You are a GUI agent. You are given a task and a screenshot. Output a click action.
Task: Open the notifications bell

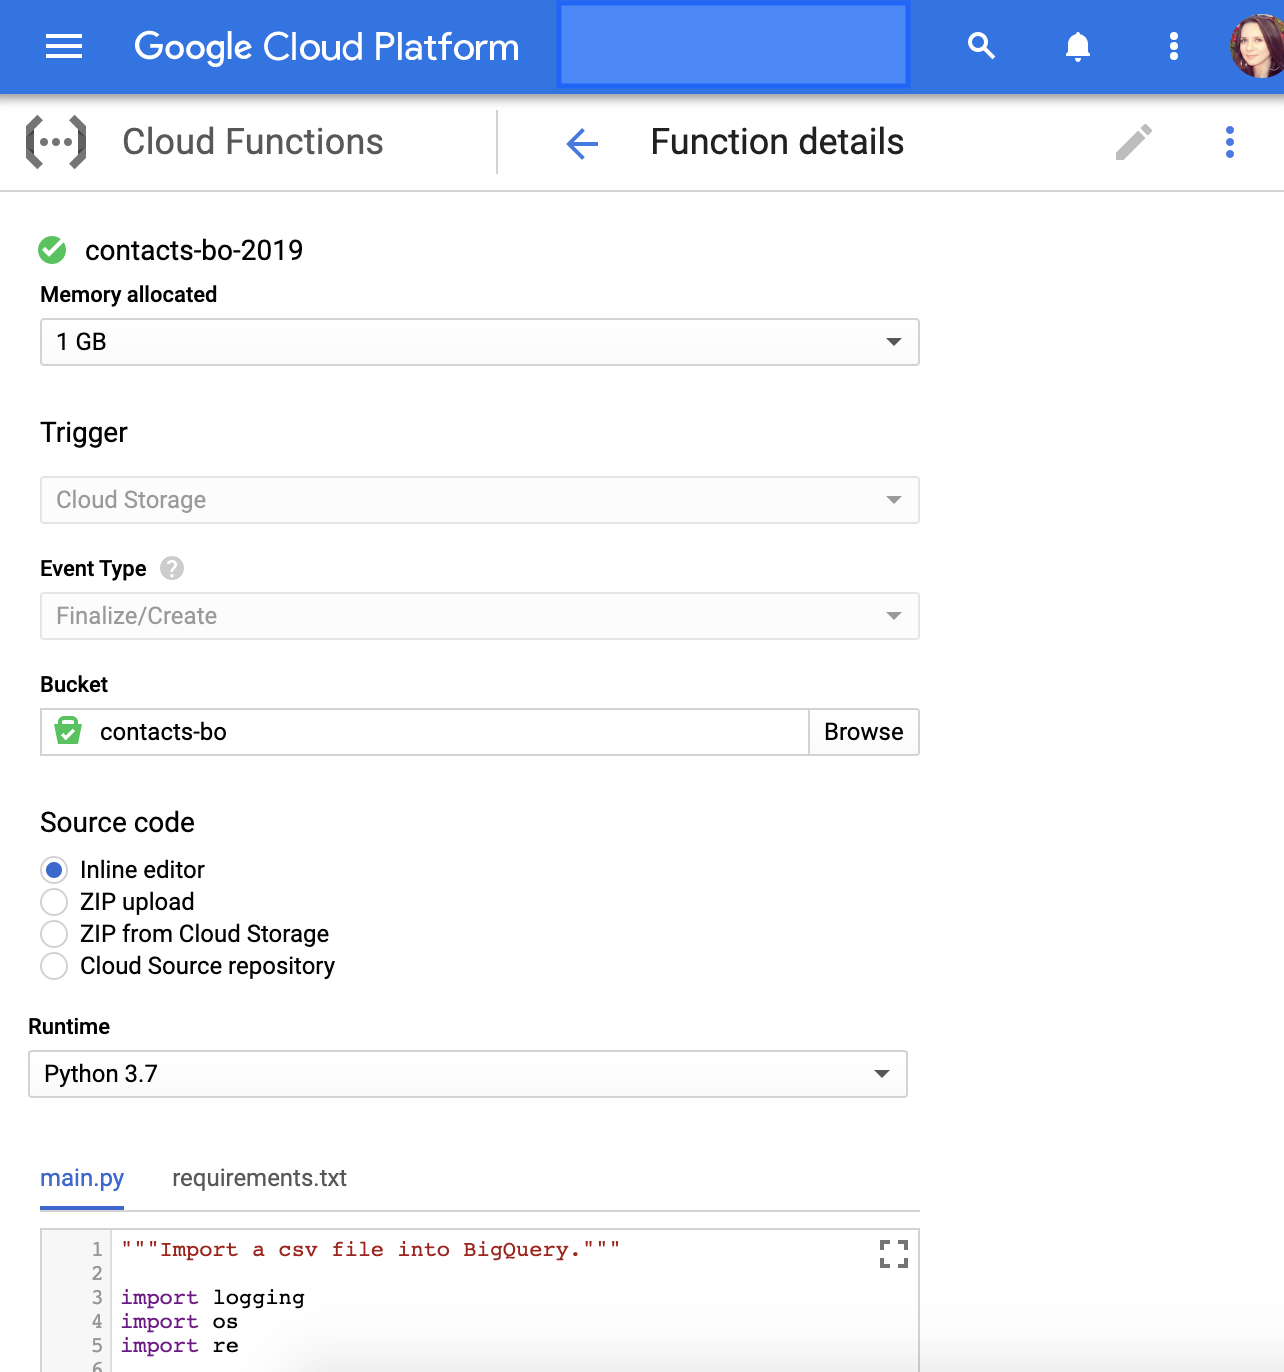tap(1077, 46)
